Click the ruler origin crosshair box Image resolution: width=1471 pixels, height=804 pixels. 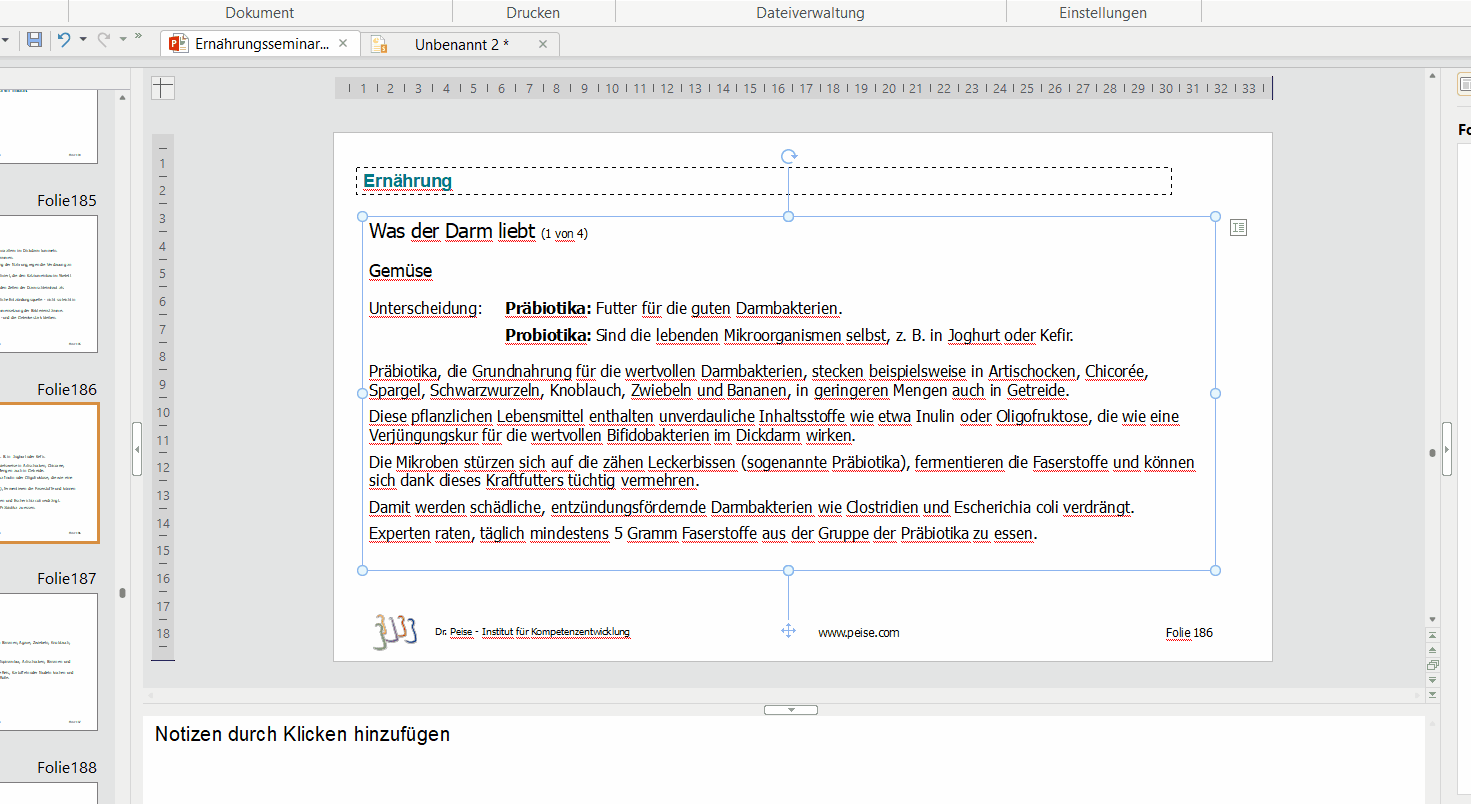click(163, 88)
